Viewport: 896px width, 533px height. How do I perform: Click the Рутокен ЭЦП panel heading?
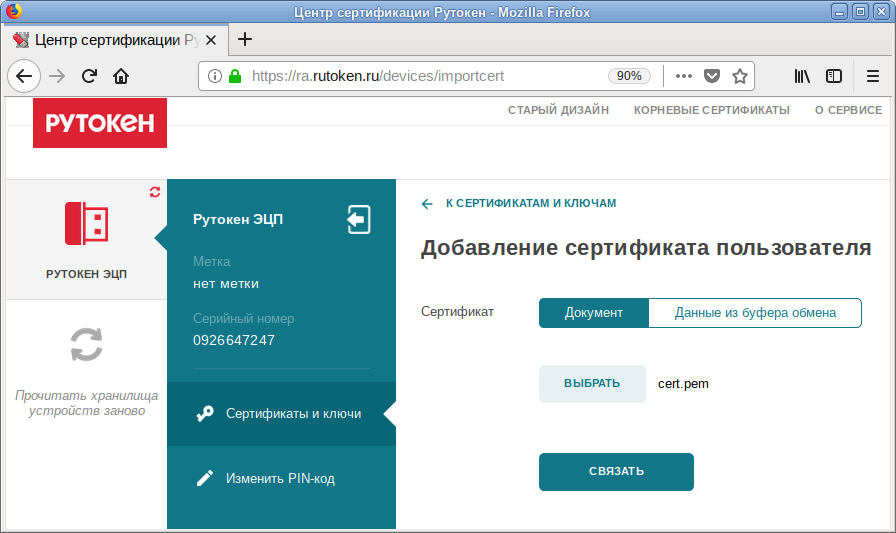(238, 219)
